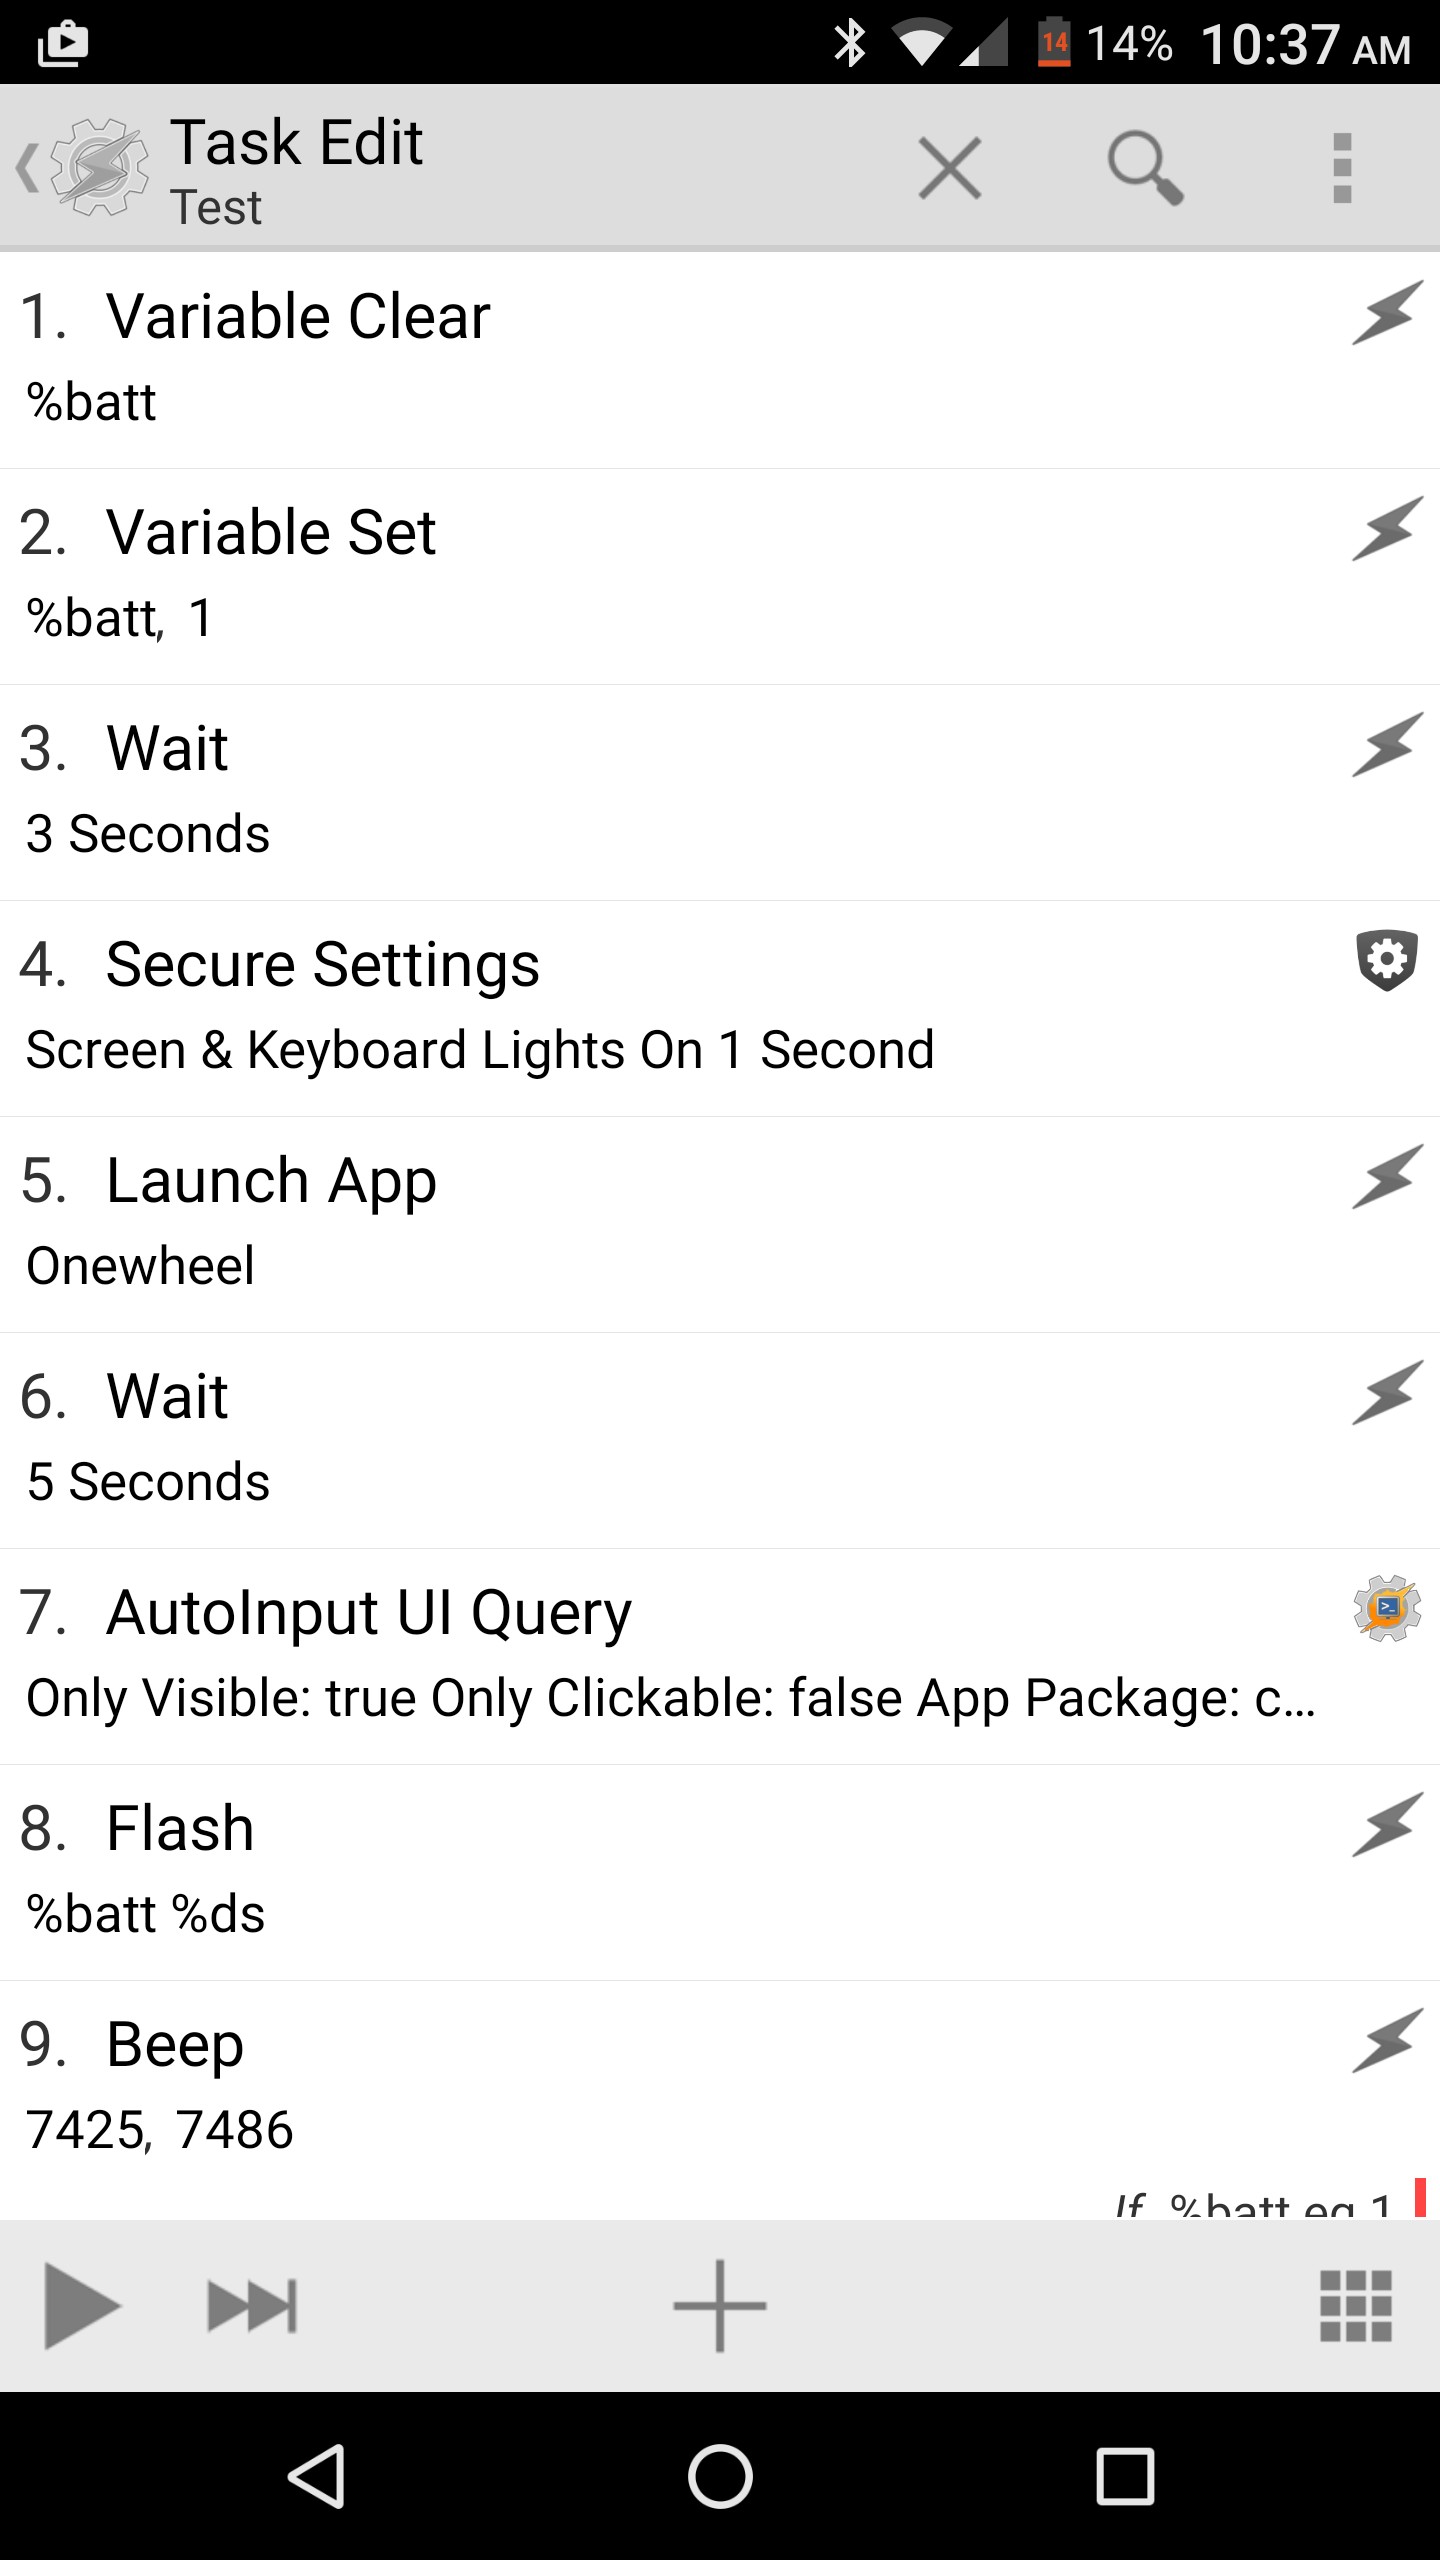Open the Flash %batt %ds action
This screenshot has width=1440, height=2560.
[600, 1872]
